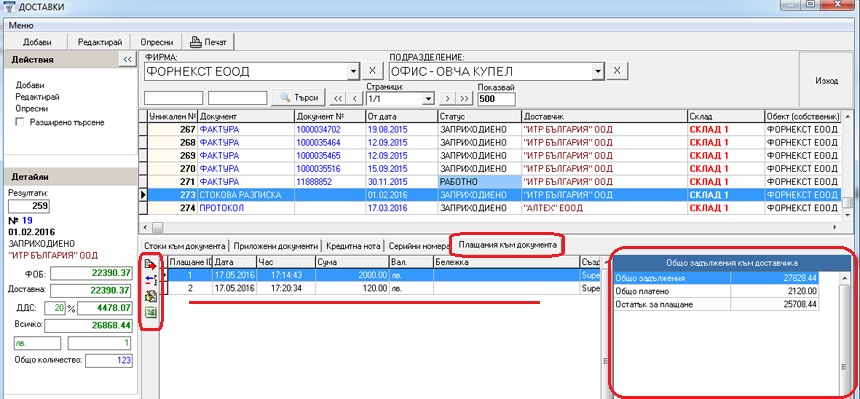The height and width of the screenshot is (399, 860).
Task: Collapse the Действия panel with the << button
Action: (x=127, y=60)
